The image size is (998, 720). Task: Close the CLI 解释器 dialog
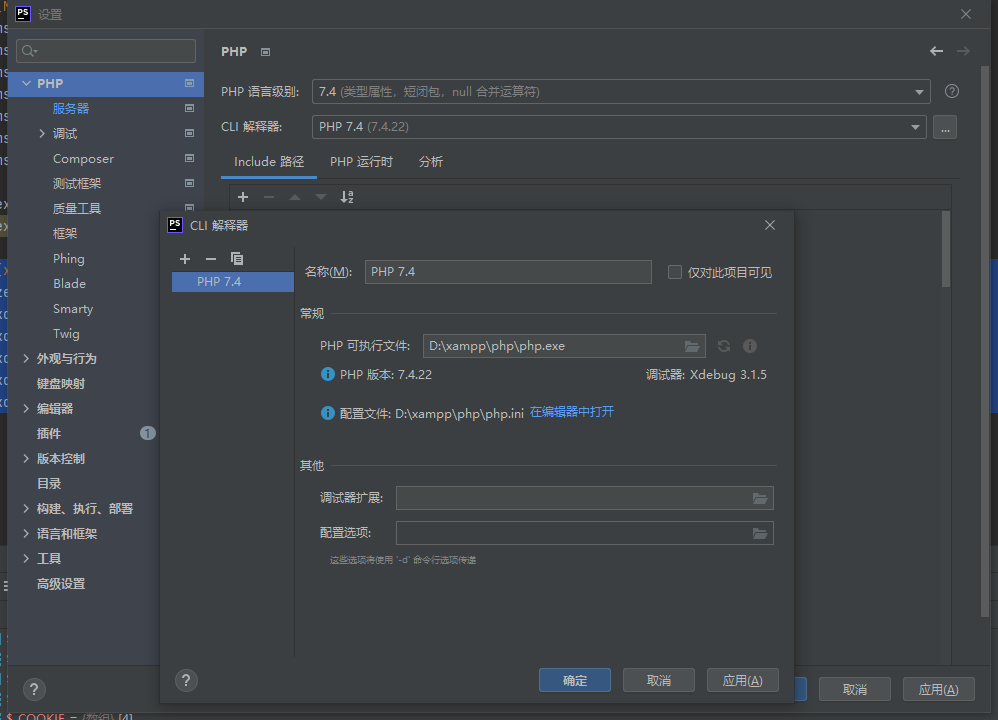pos(770,225)
